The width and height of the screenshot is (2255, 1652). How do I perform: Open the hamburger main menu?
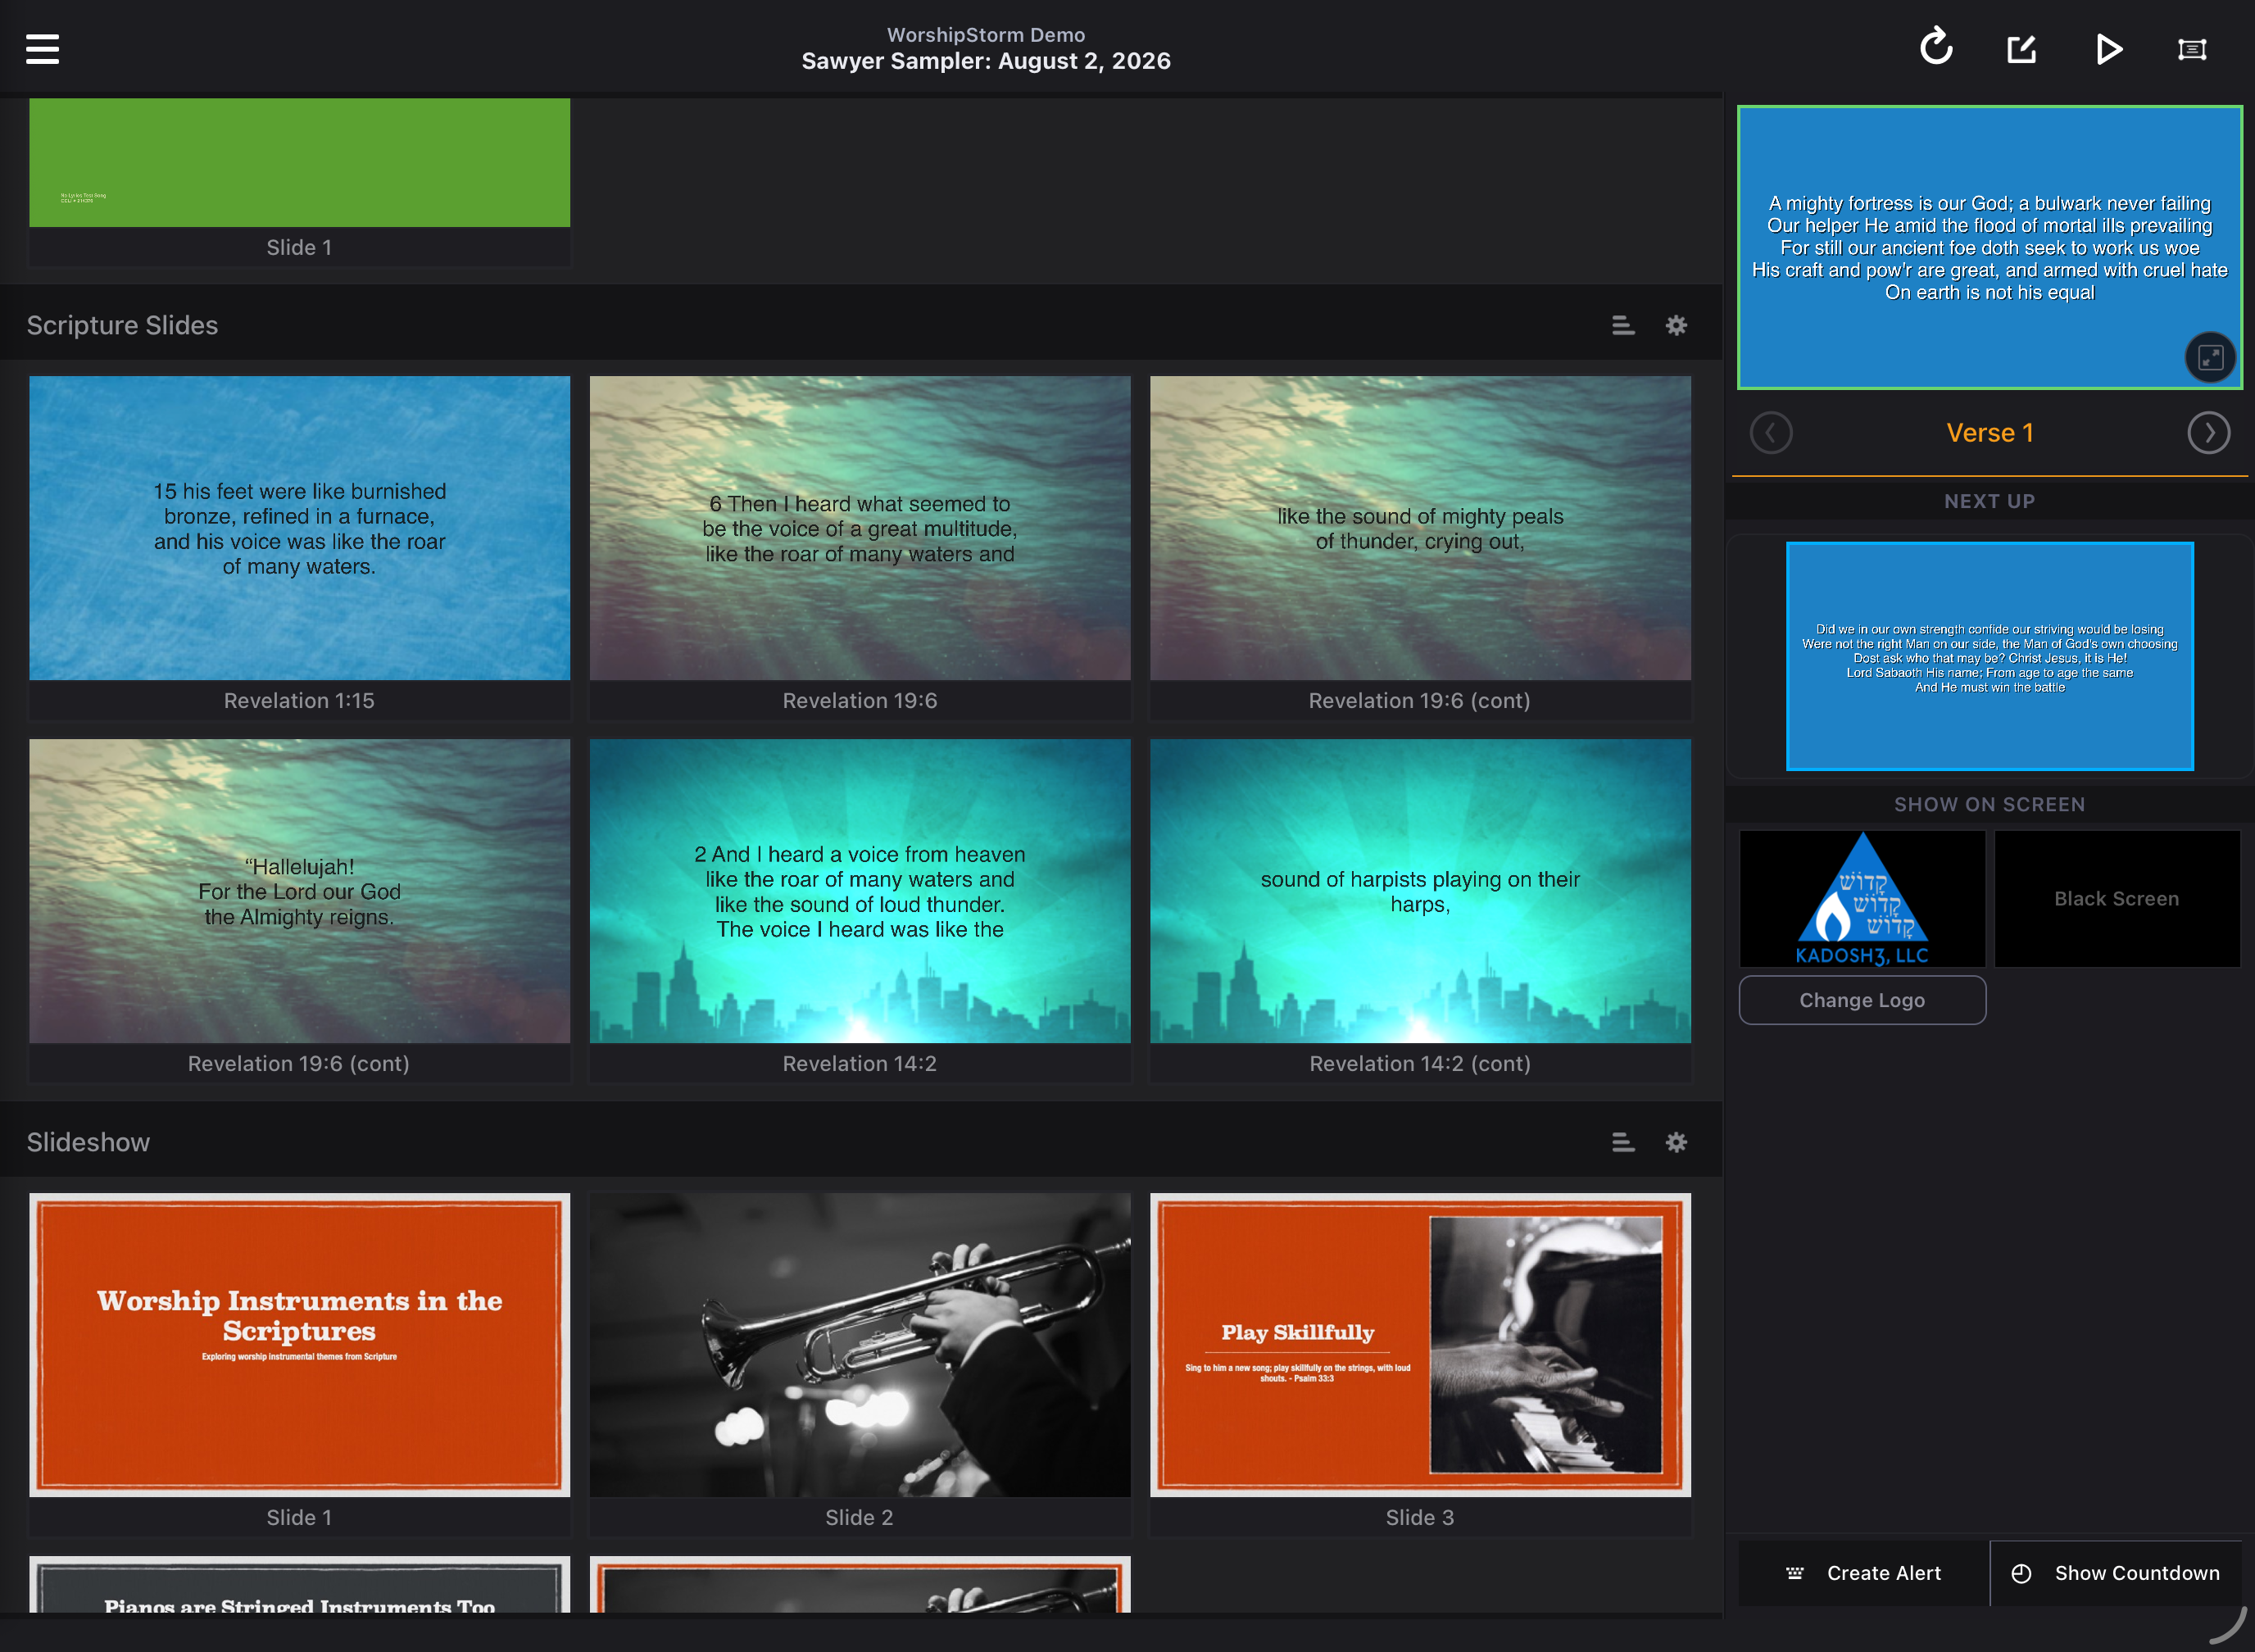click(x=42, y=48)
